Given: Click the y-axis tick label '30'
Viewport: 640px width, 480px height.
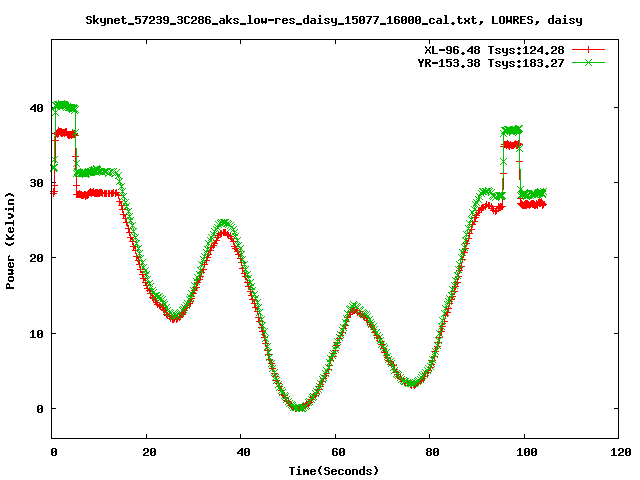Looking at the screenshot, I should 37,183.
